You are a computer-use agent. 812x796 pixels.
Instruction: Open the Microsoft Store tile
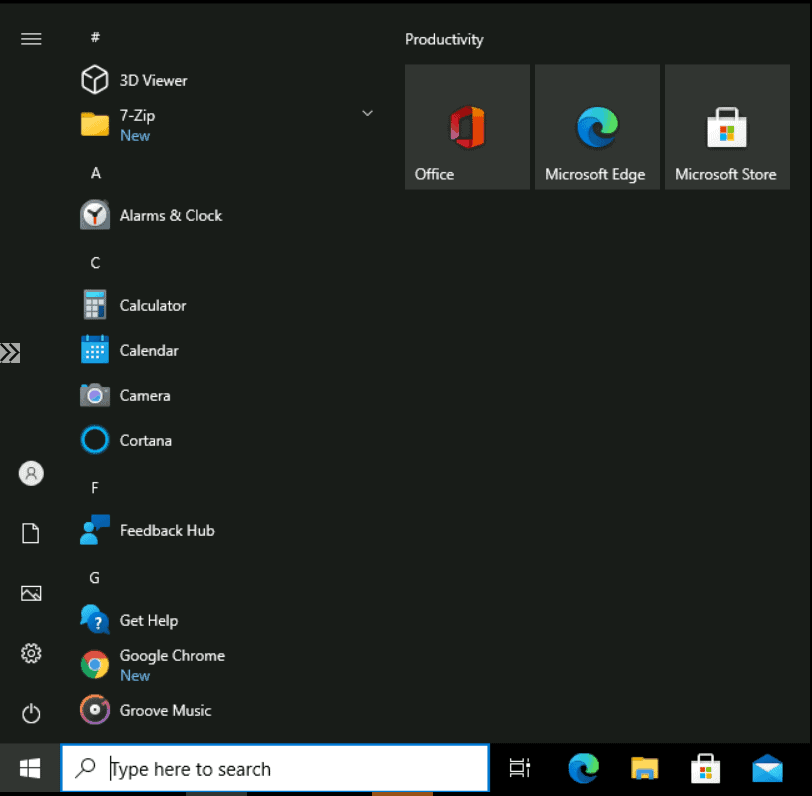[727, 127]
